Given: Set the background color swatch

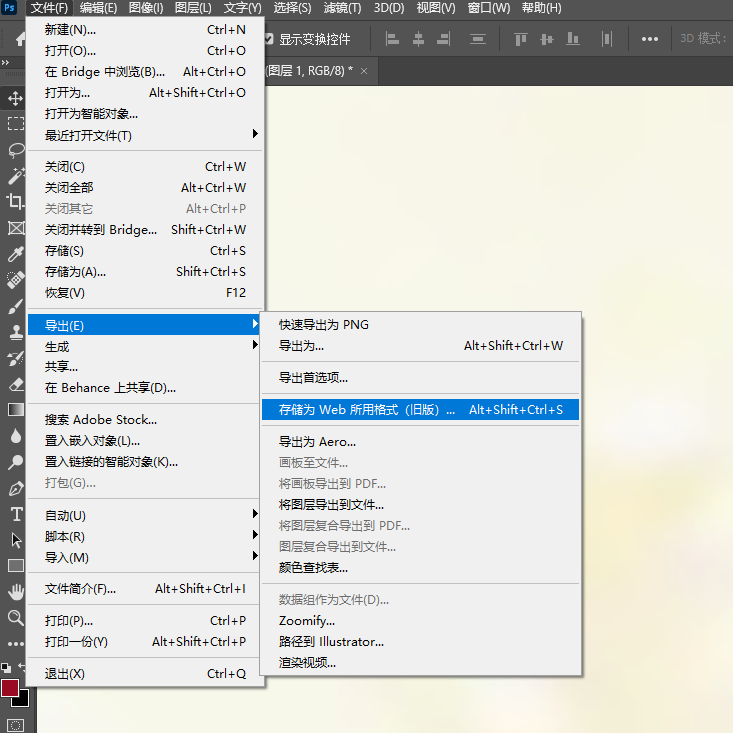Looking at the screenshot, I should [x=23, y=699].
